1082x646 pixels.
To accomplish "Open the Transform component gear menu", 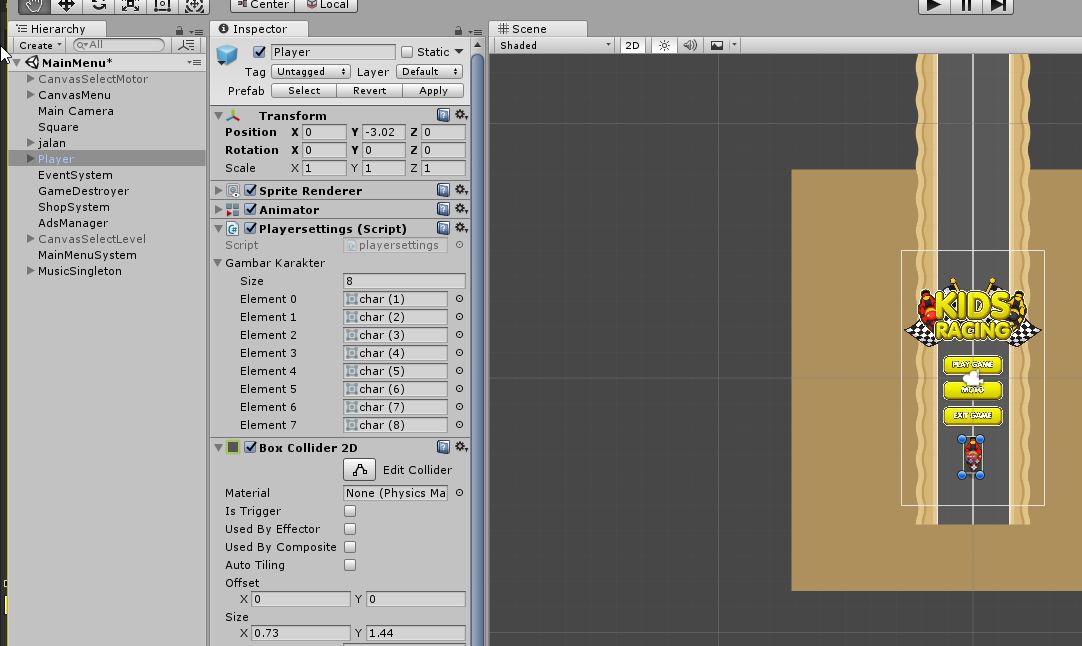I will [x=461, y=116].
